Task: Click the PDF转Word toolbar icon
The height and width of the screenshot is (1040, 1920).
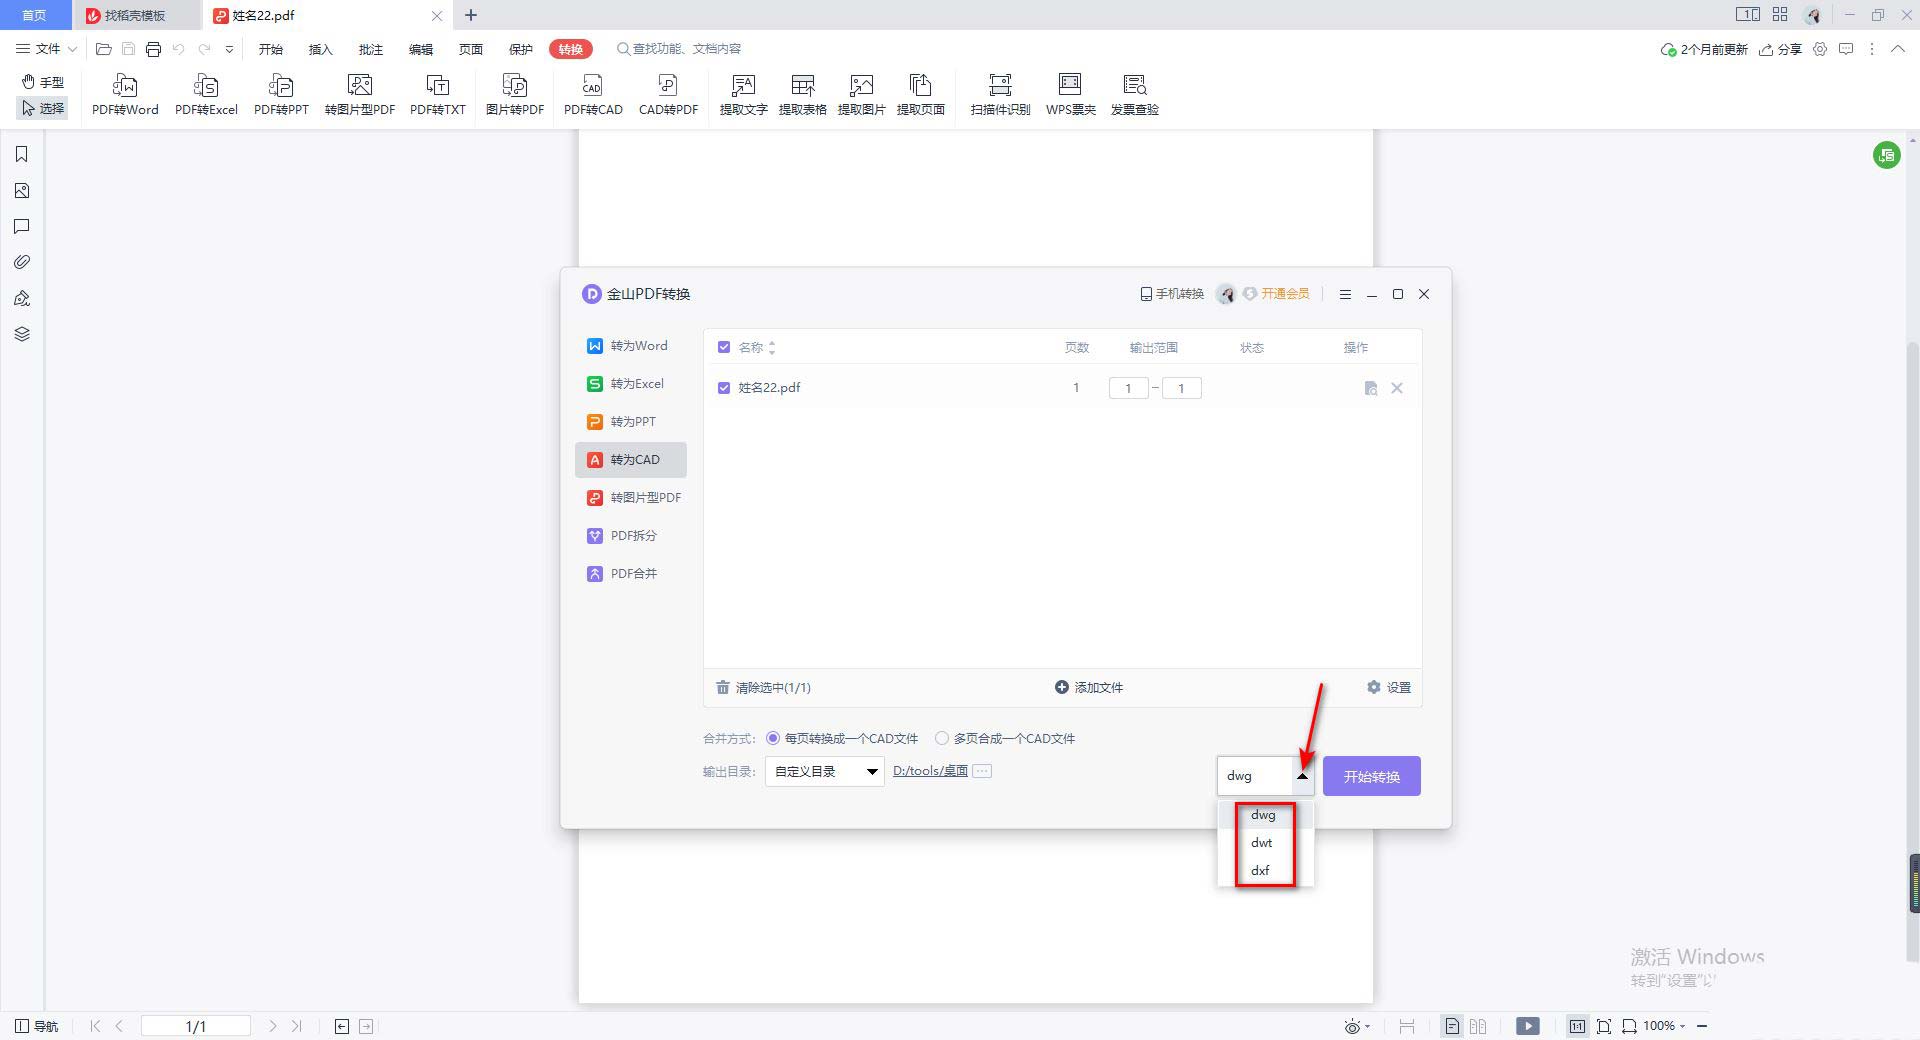Action: click(125, 95)
